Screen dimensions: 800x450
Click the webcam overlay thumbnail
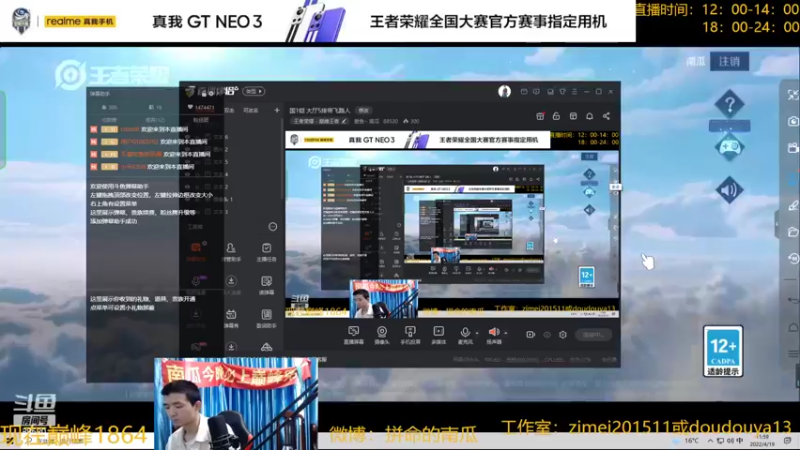236,404
